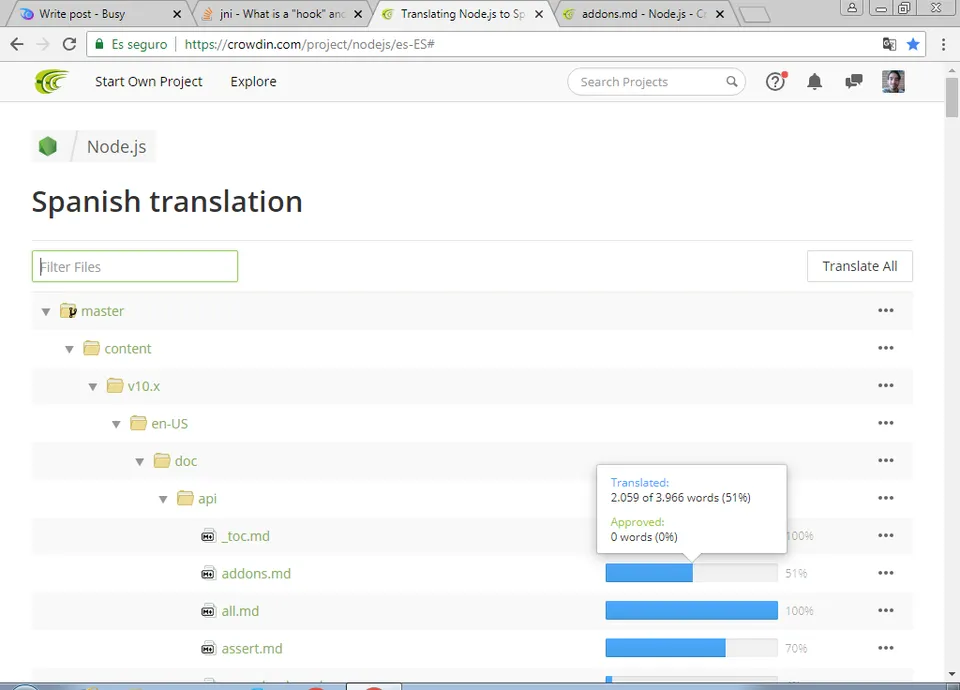This screenshot has height=690, width=960.
Task: Click the content folder icon
Action: [x=91, y=348]
